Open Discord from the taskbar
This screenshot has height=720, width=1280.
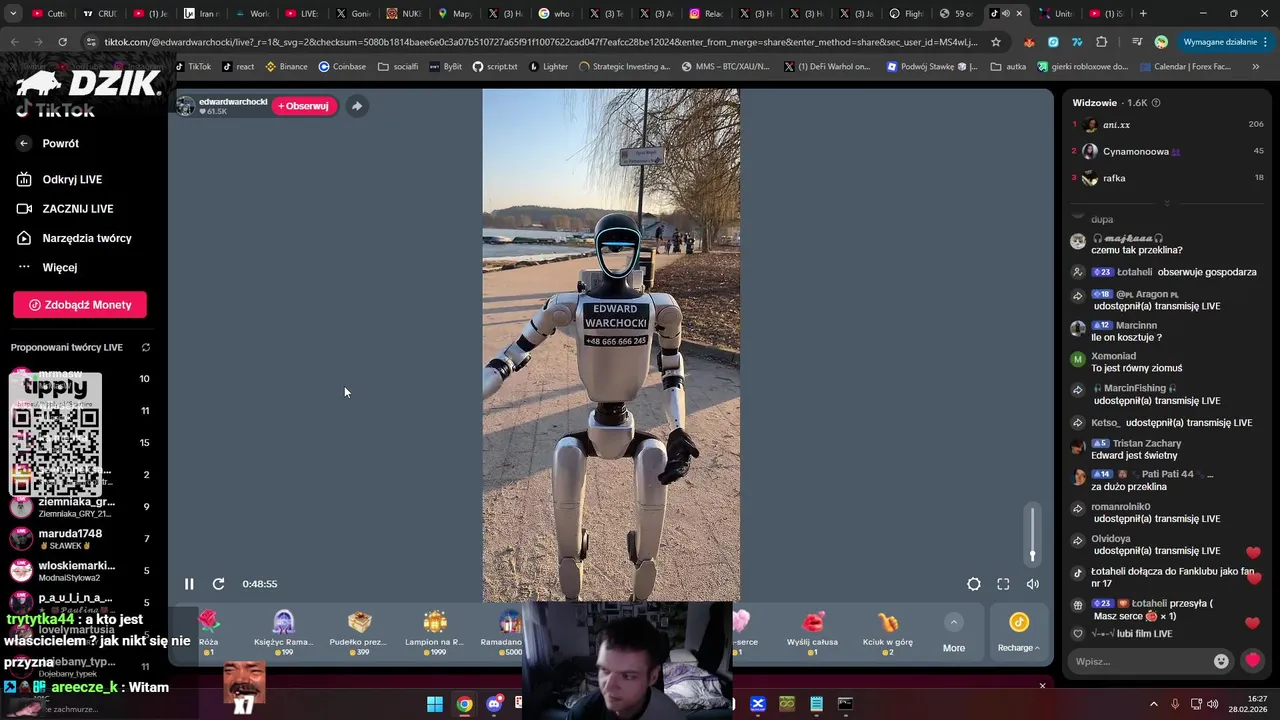tap(494, 704)
